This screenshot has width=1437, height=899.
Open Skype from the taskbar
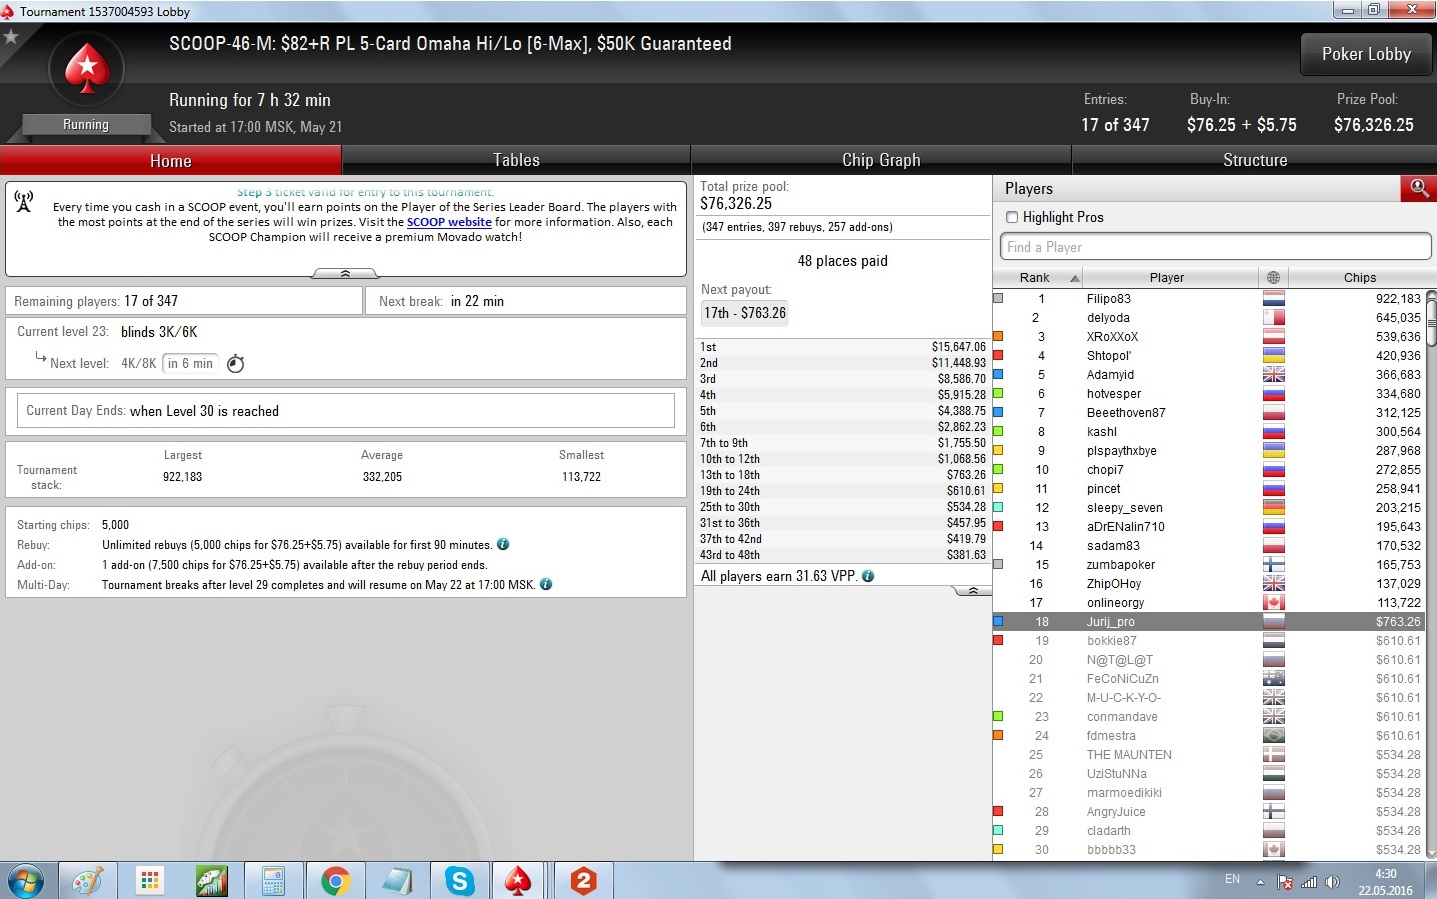point(459,881)
